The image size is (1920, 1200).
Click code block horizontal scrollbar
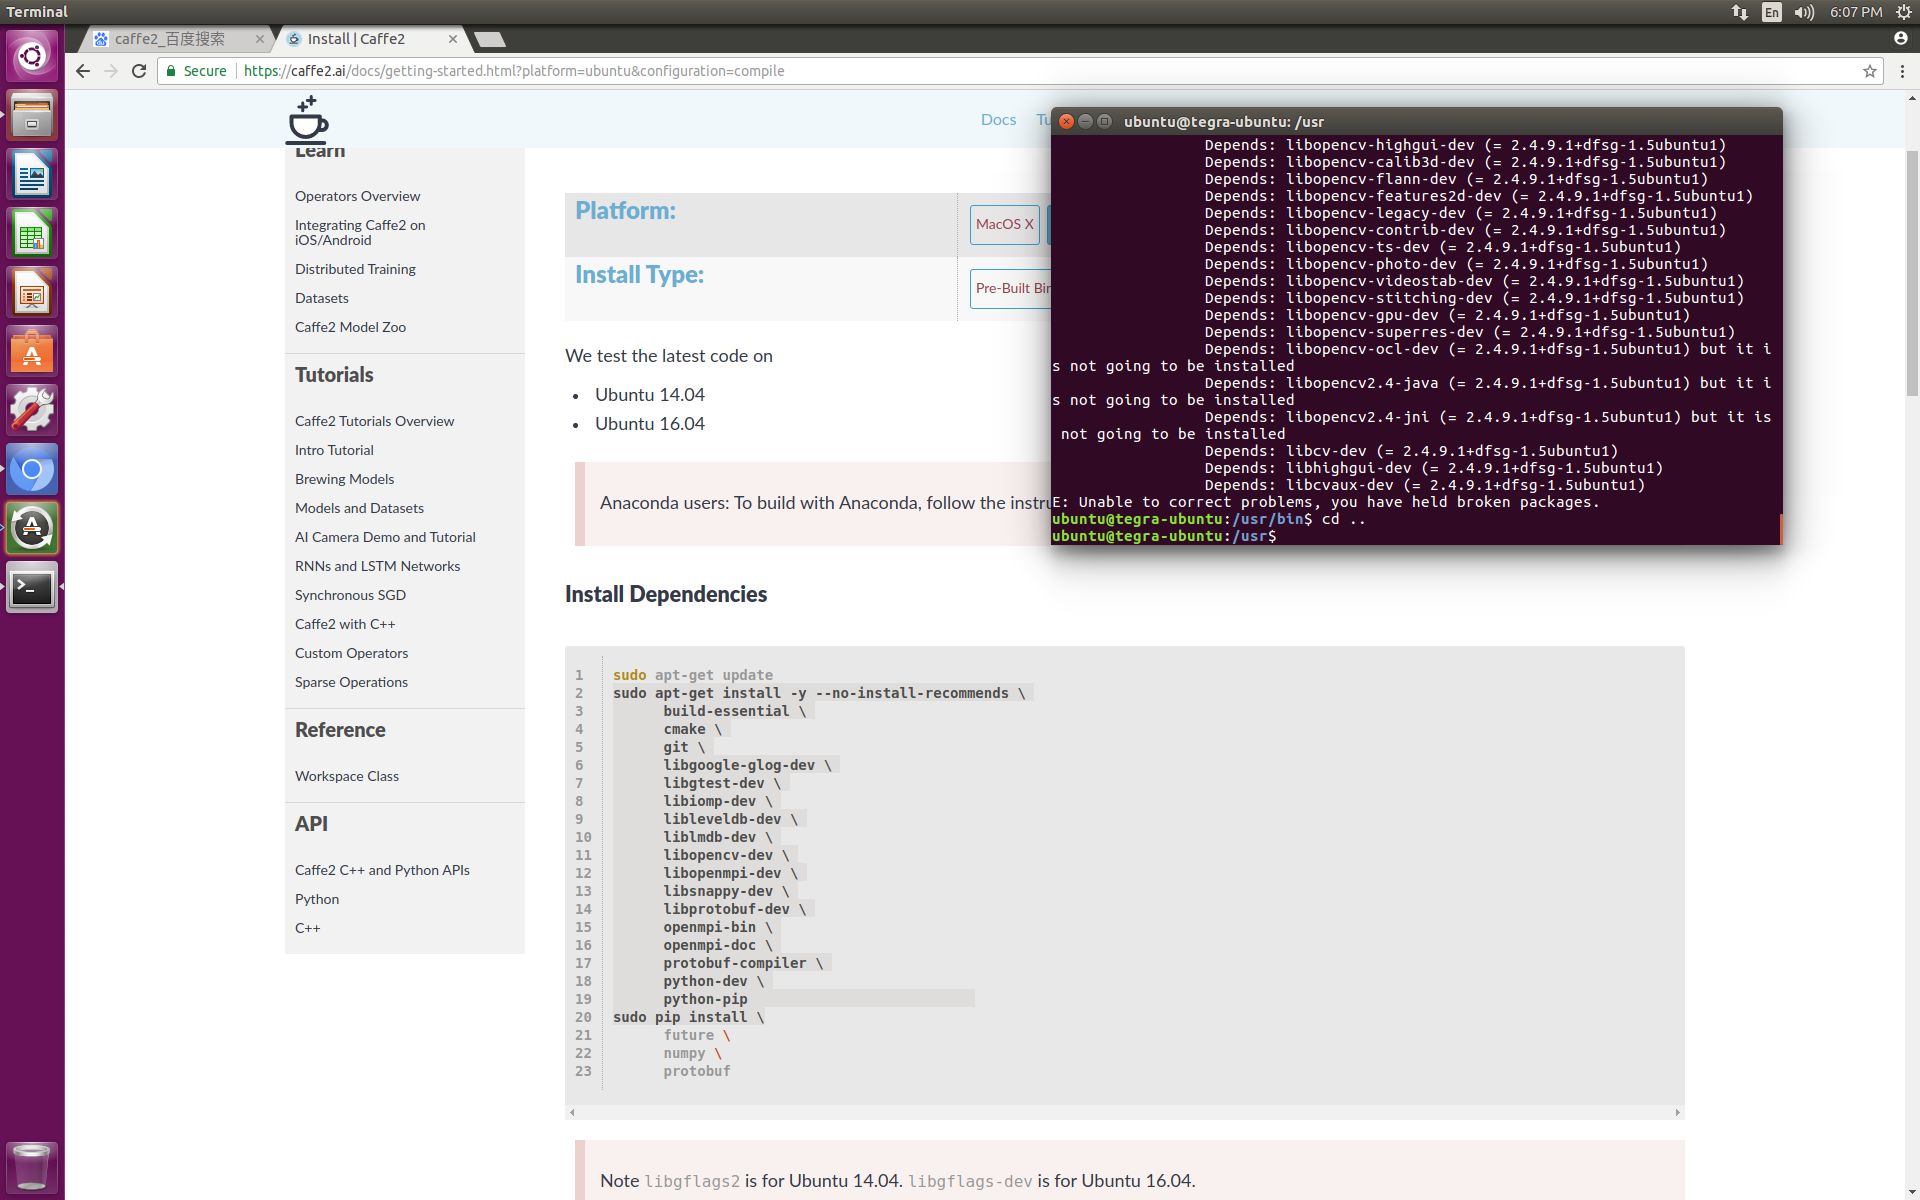click(x=1124, y=1112)
